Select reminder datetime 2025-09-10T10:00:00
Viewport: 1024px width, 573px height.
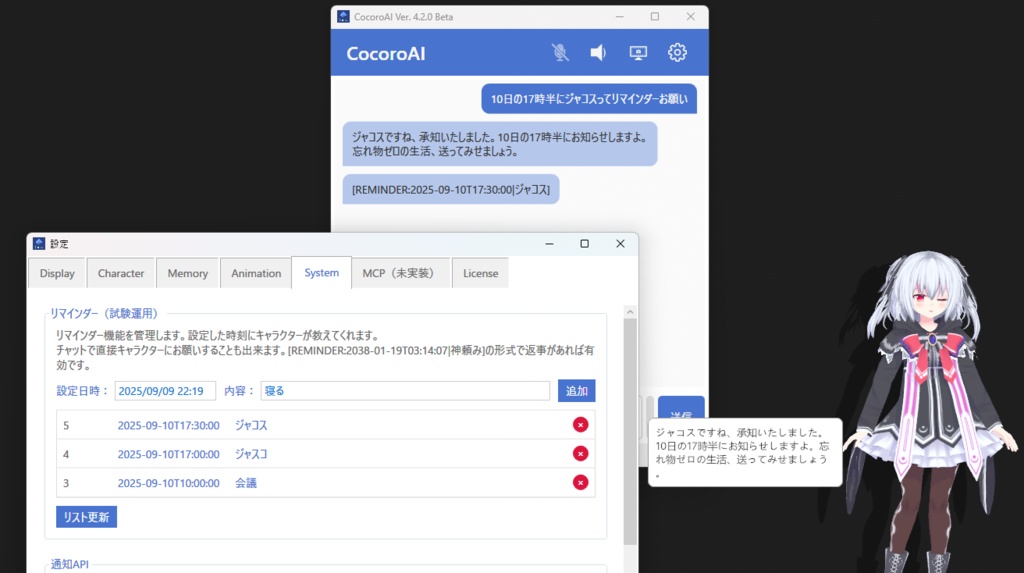tap(168, 483)
